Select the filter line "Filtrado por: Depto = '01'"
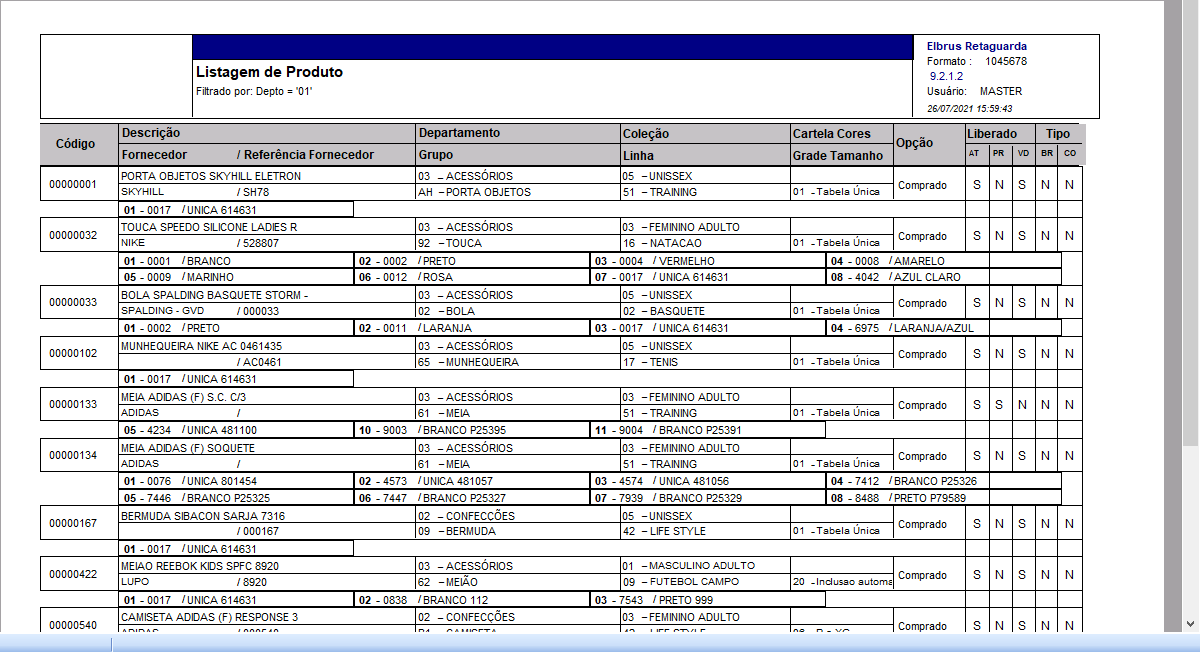1200x652 pixels. [x=255, y=91]
